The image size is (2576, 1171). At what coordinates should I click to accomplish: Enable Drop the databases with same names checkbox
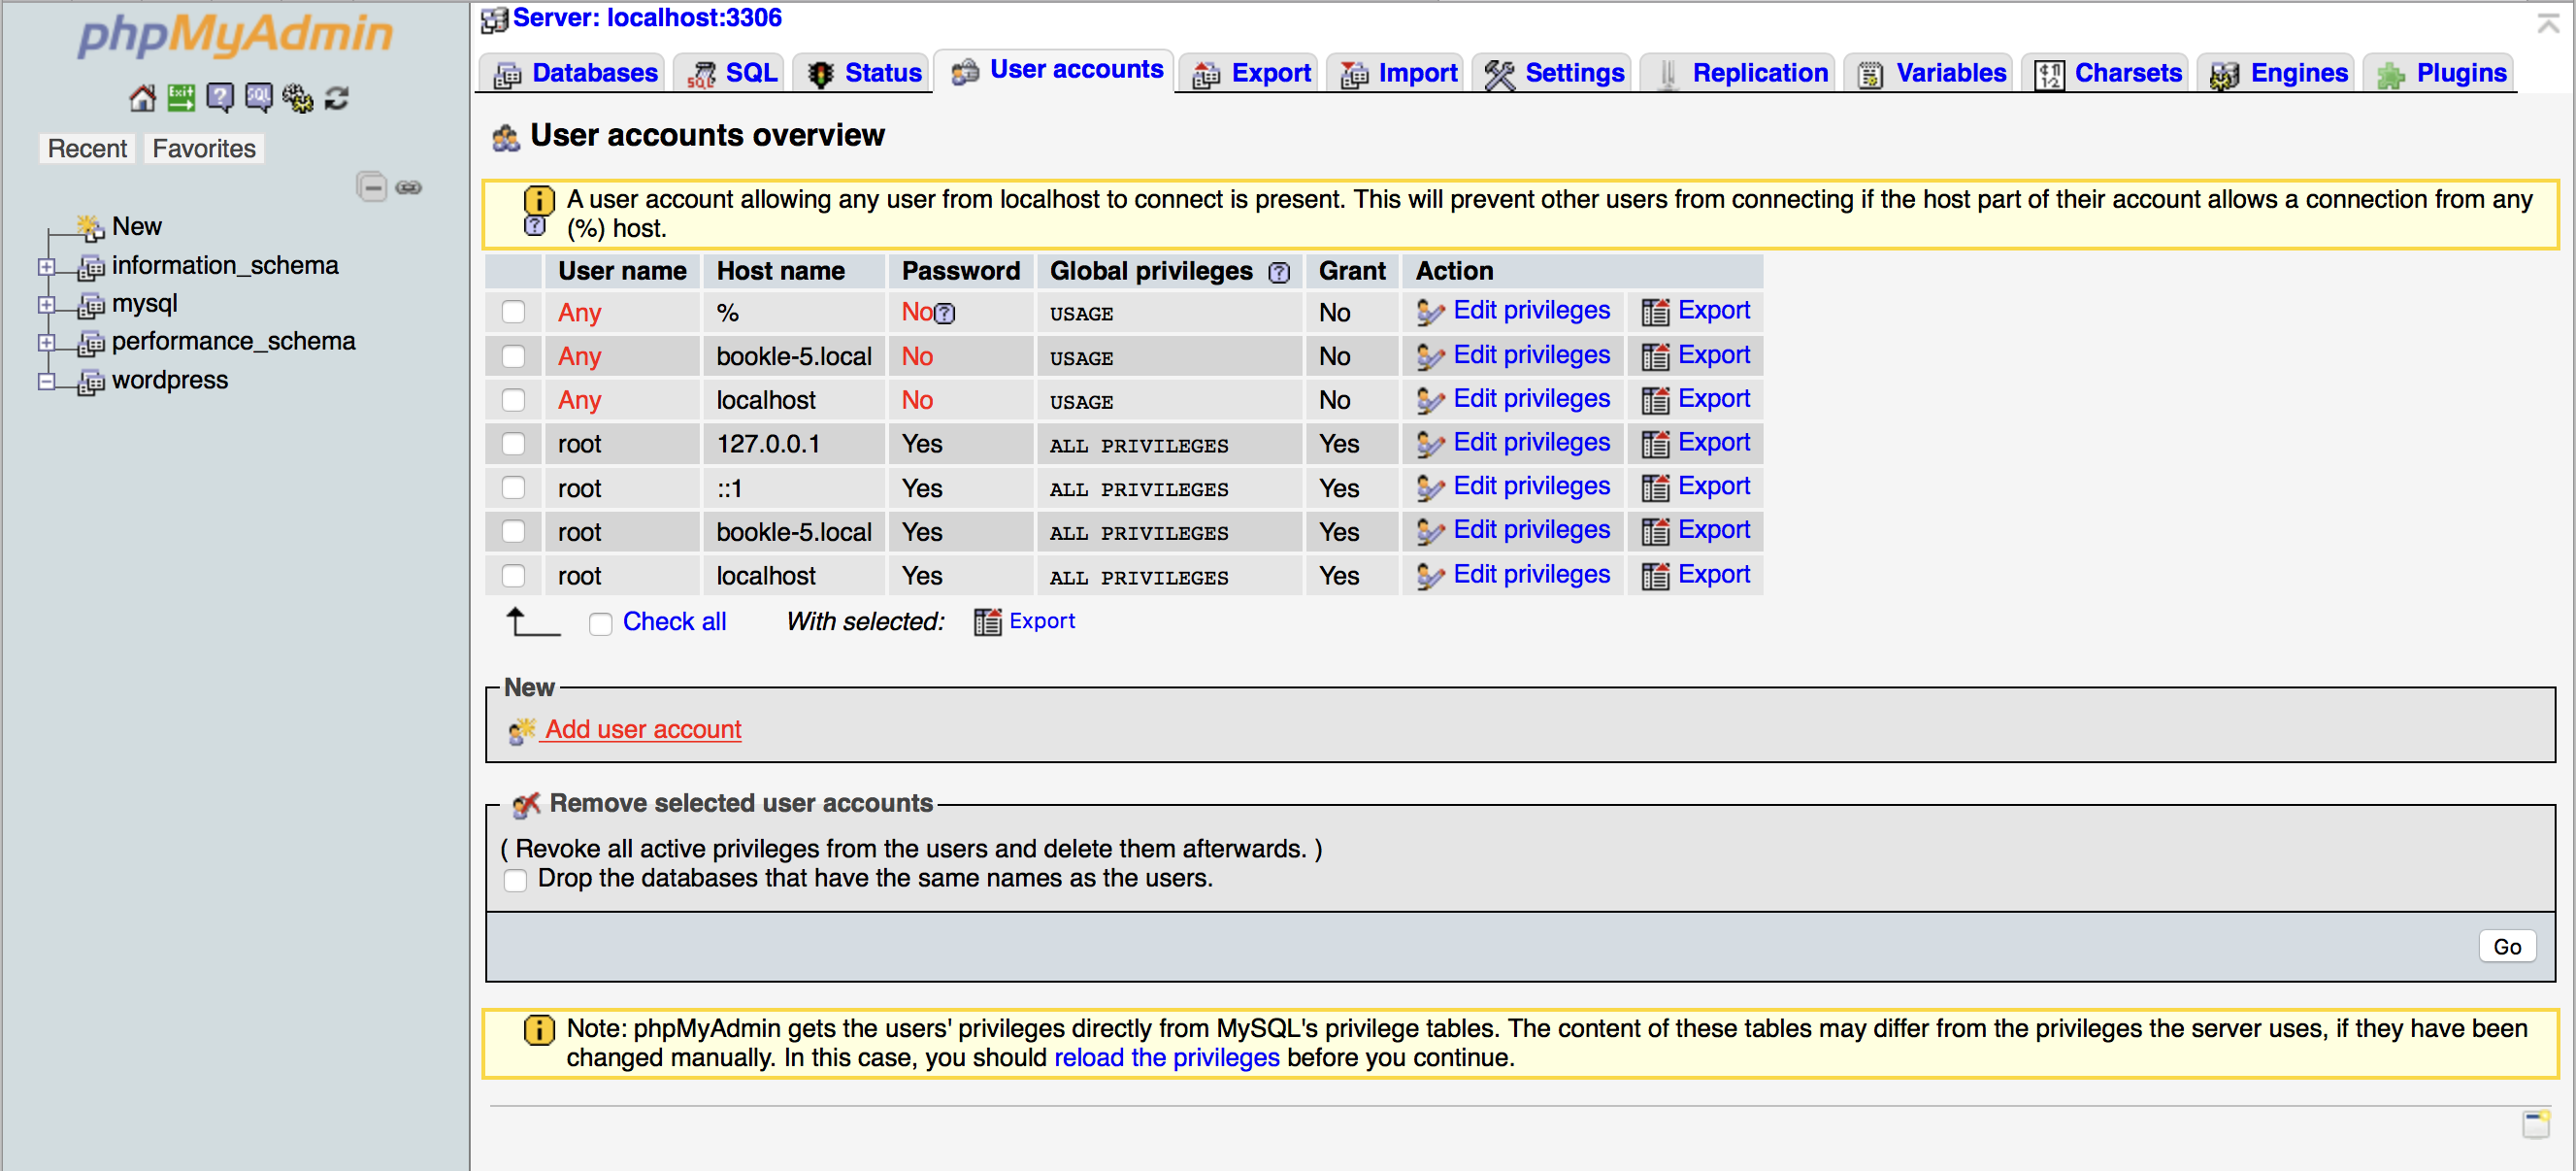tap(515, 880)
